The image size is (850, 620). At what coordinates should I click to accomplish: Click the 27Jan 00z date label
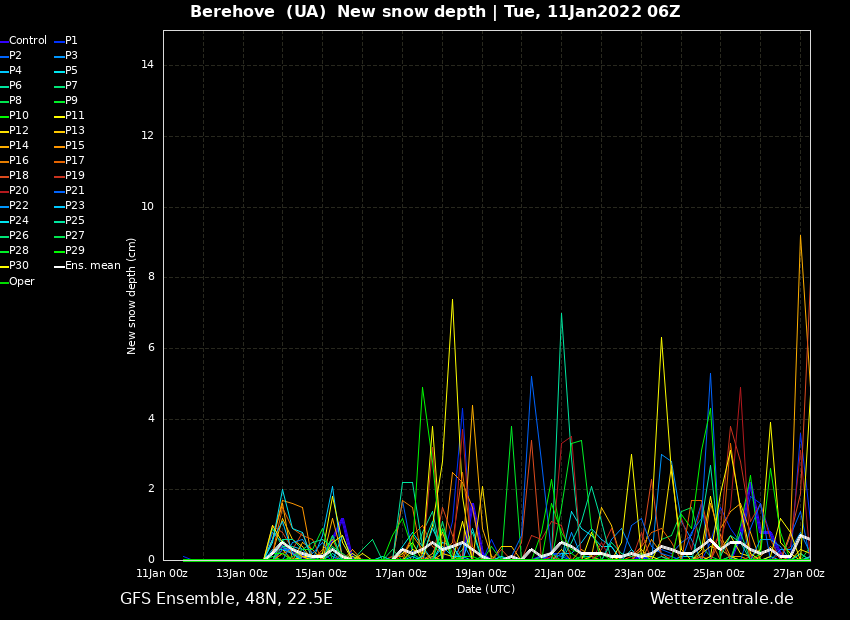coord(798,574)
